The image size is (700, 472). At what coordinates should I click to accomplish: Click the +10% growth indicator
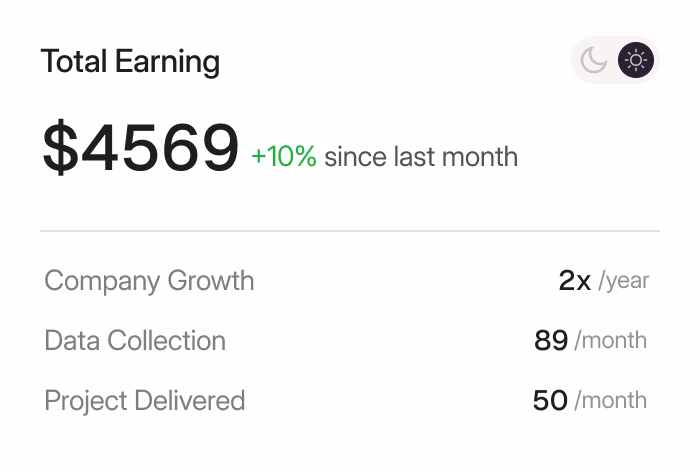coord(284,157)
